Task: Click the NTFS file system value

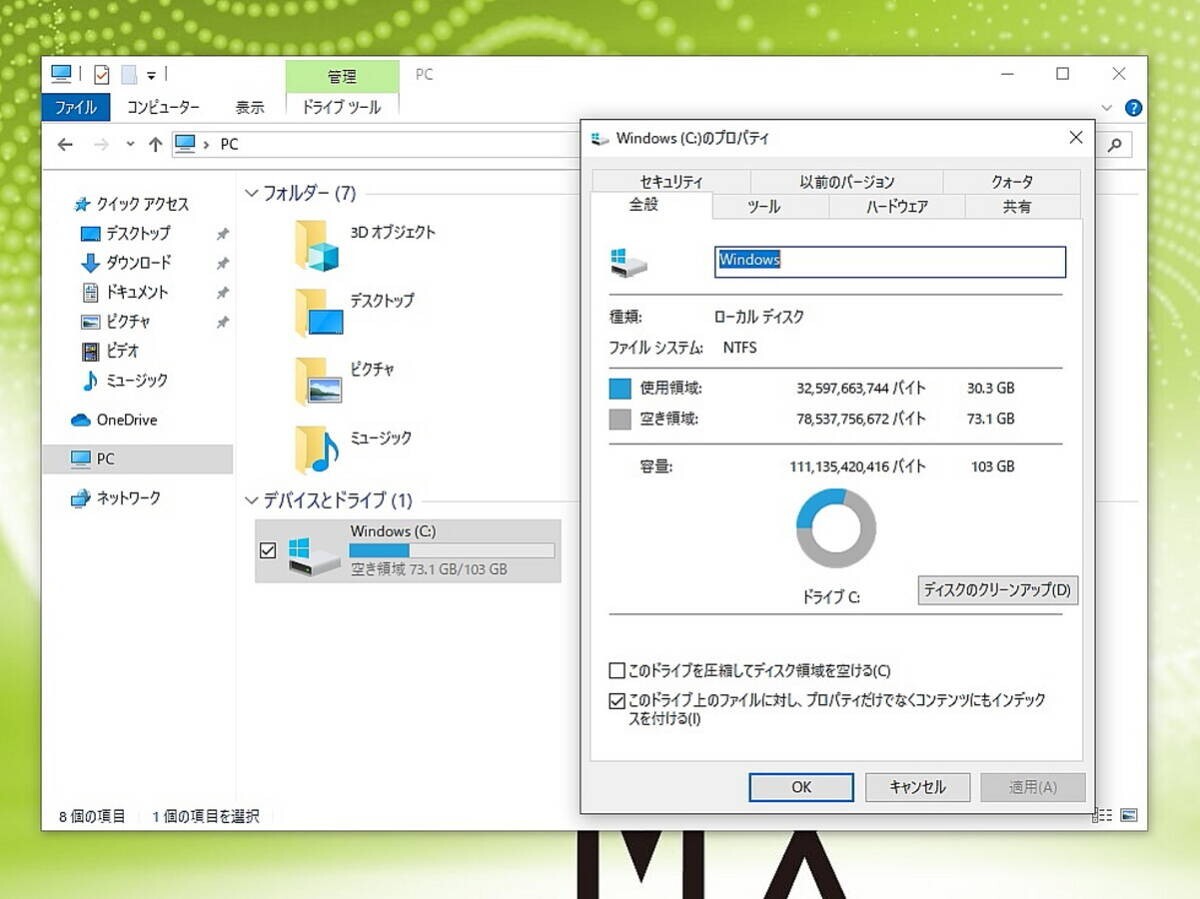Action: 740,348
